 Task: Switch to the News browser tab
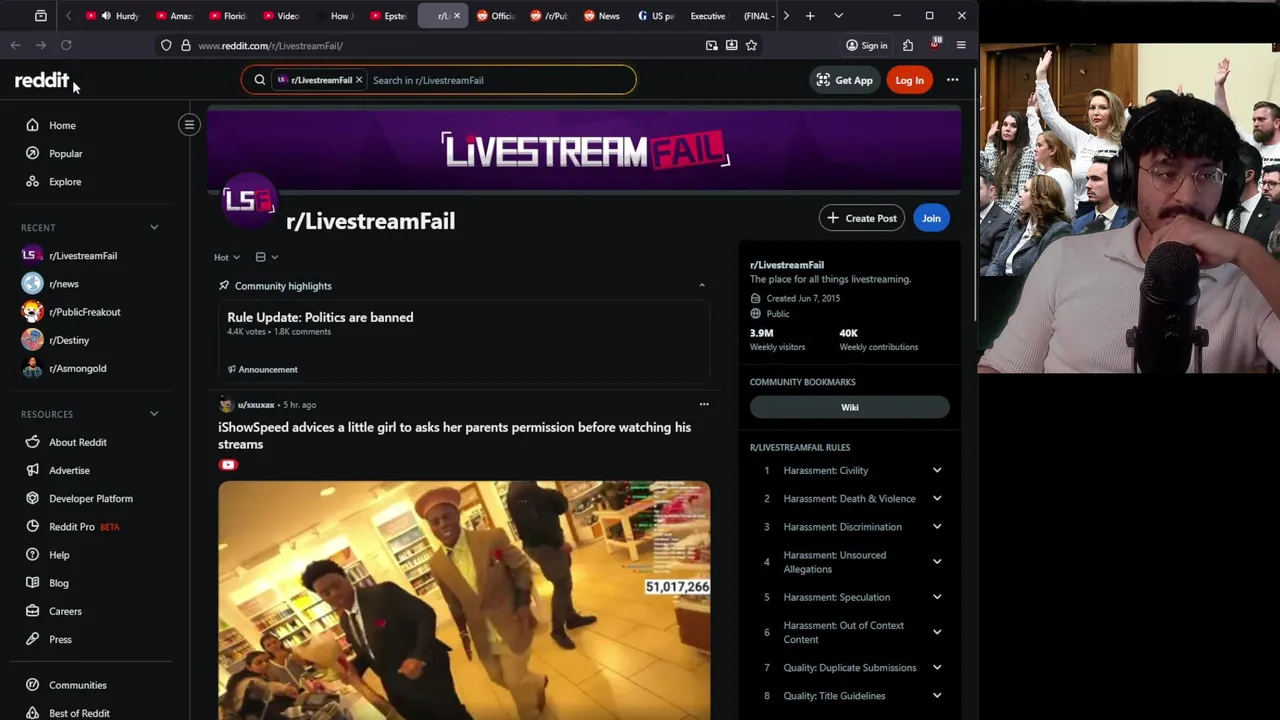(x=602, y=16)
